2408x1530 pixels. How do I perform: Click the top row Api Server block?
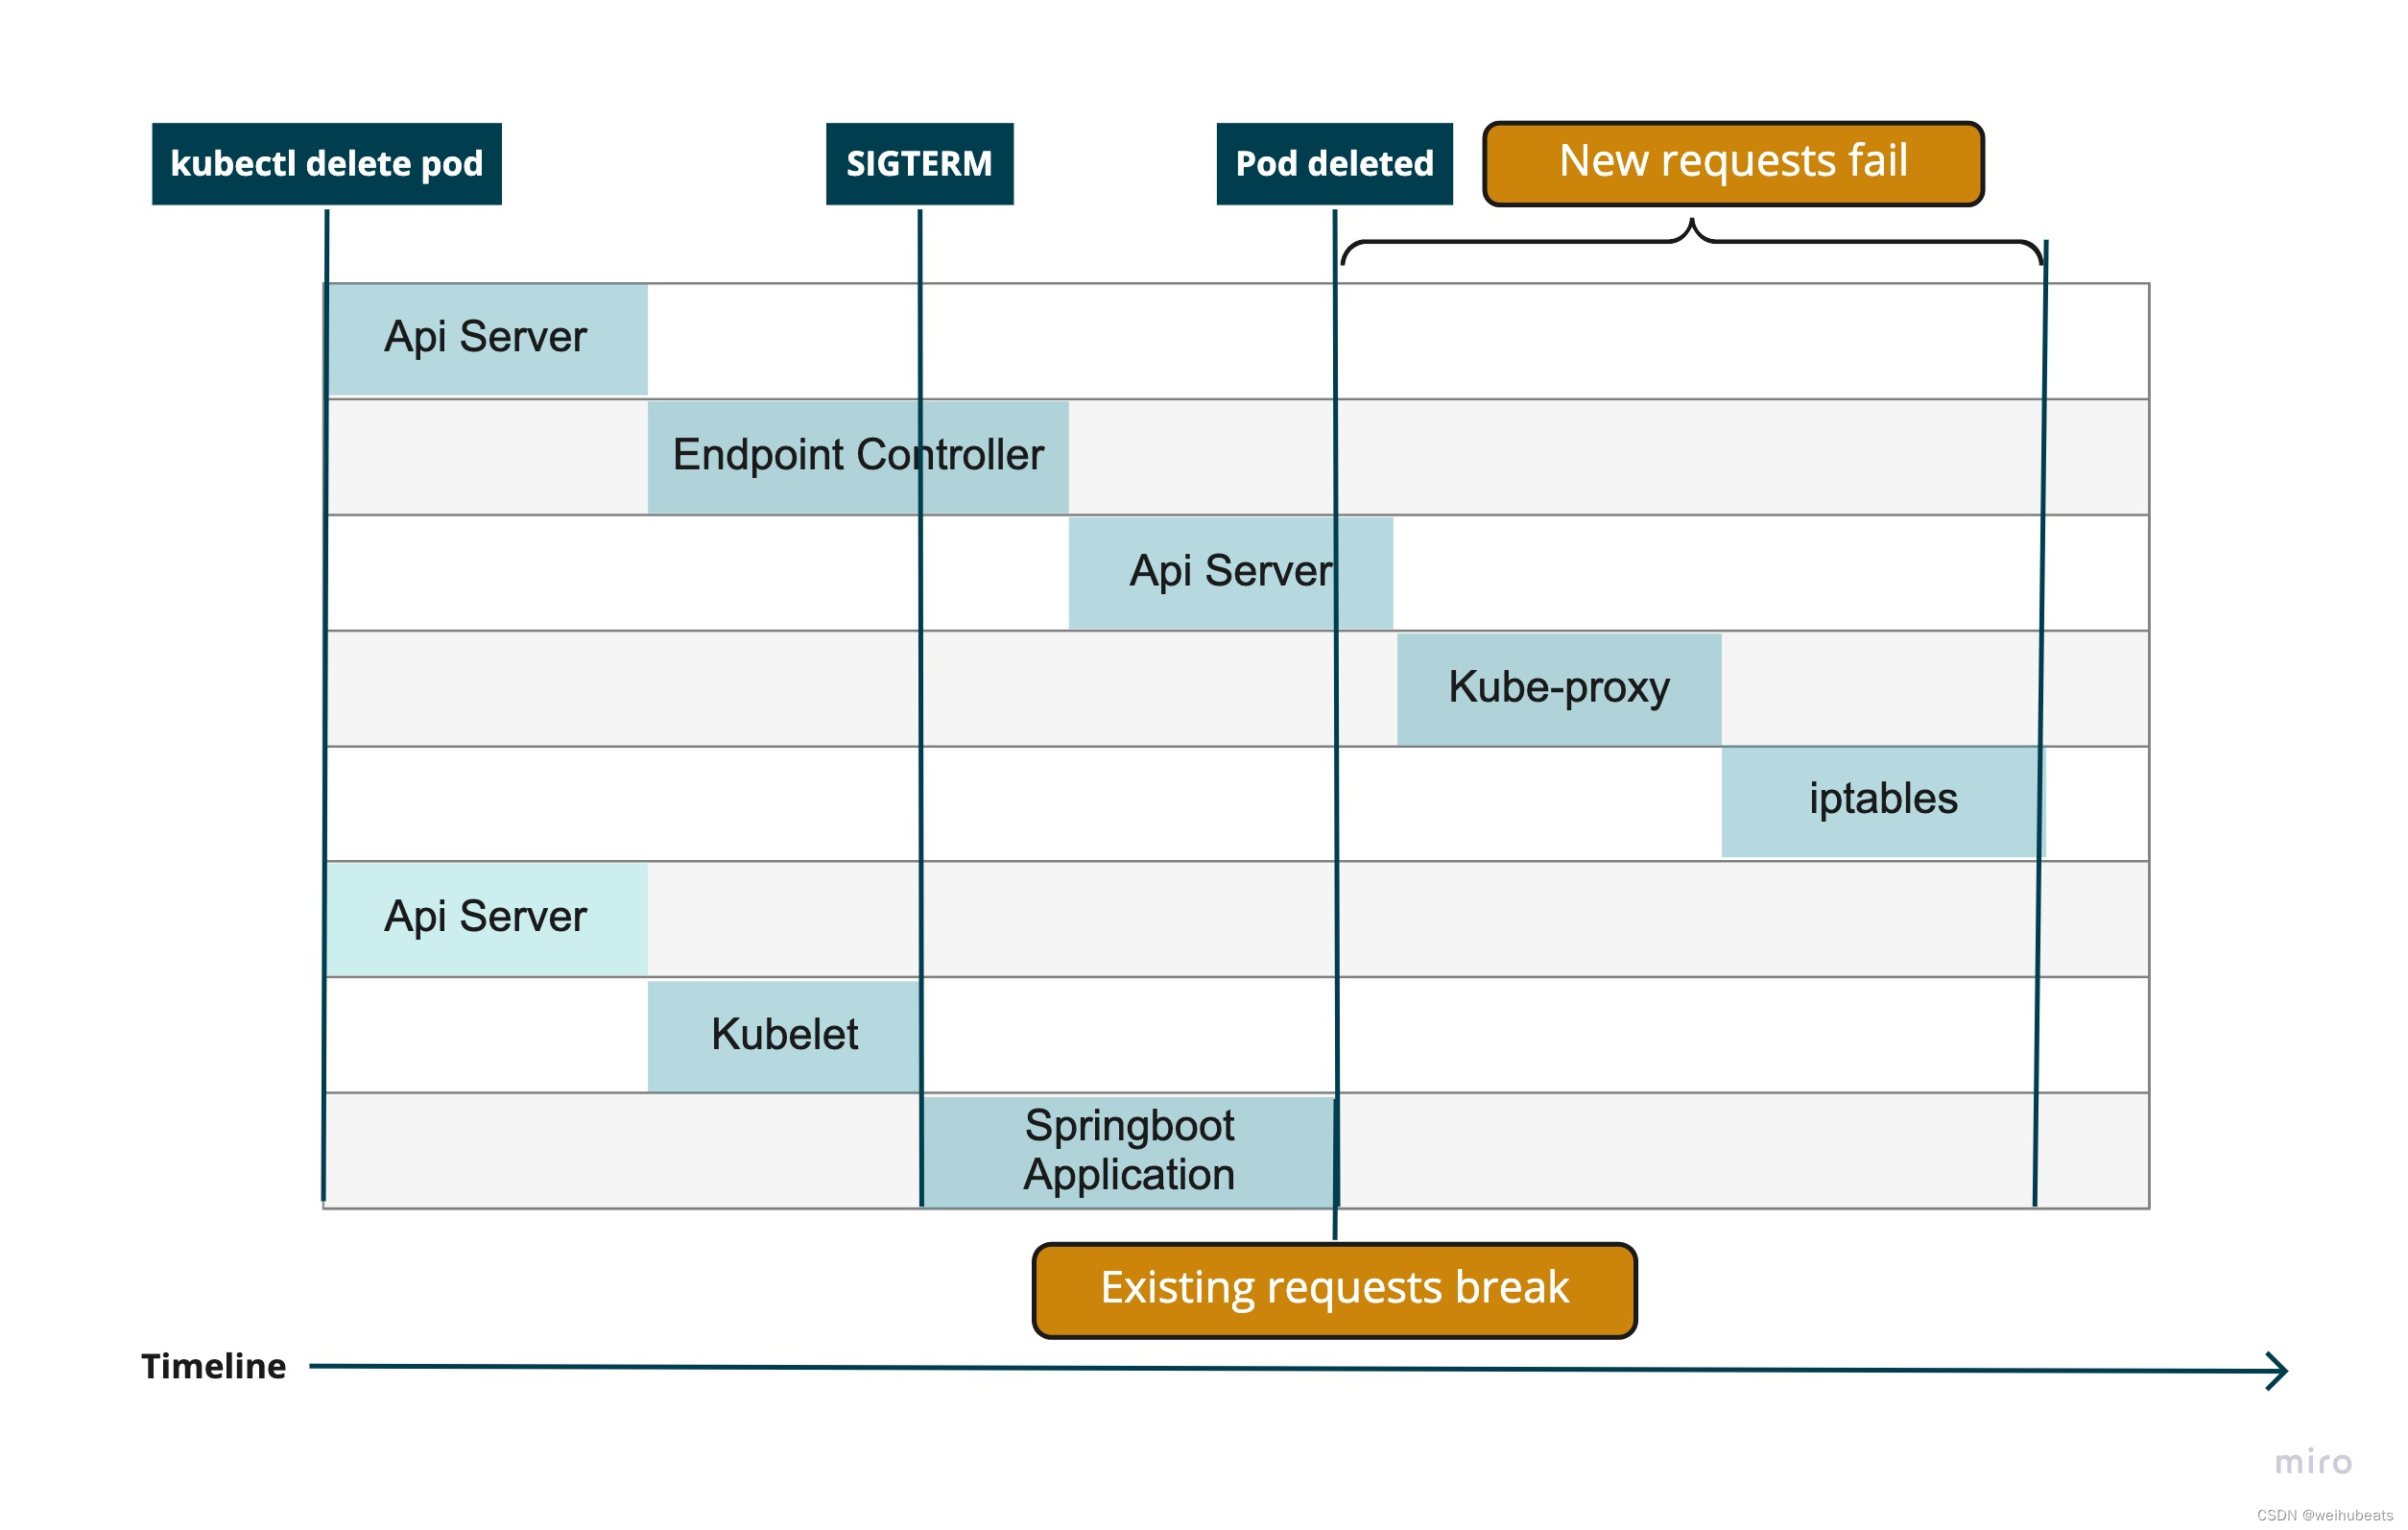(487, 339)
